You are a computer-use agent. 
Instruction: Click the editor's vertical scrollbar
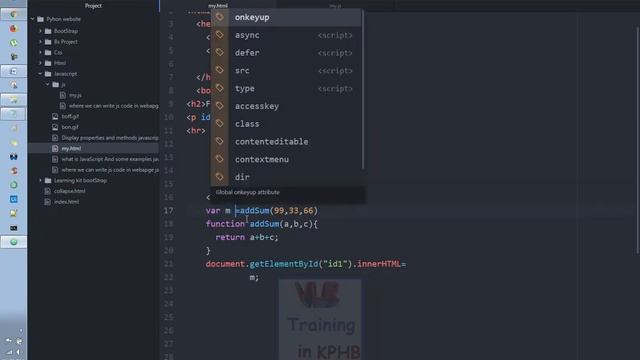click(x=638, y=140)
